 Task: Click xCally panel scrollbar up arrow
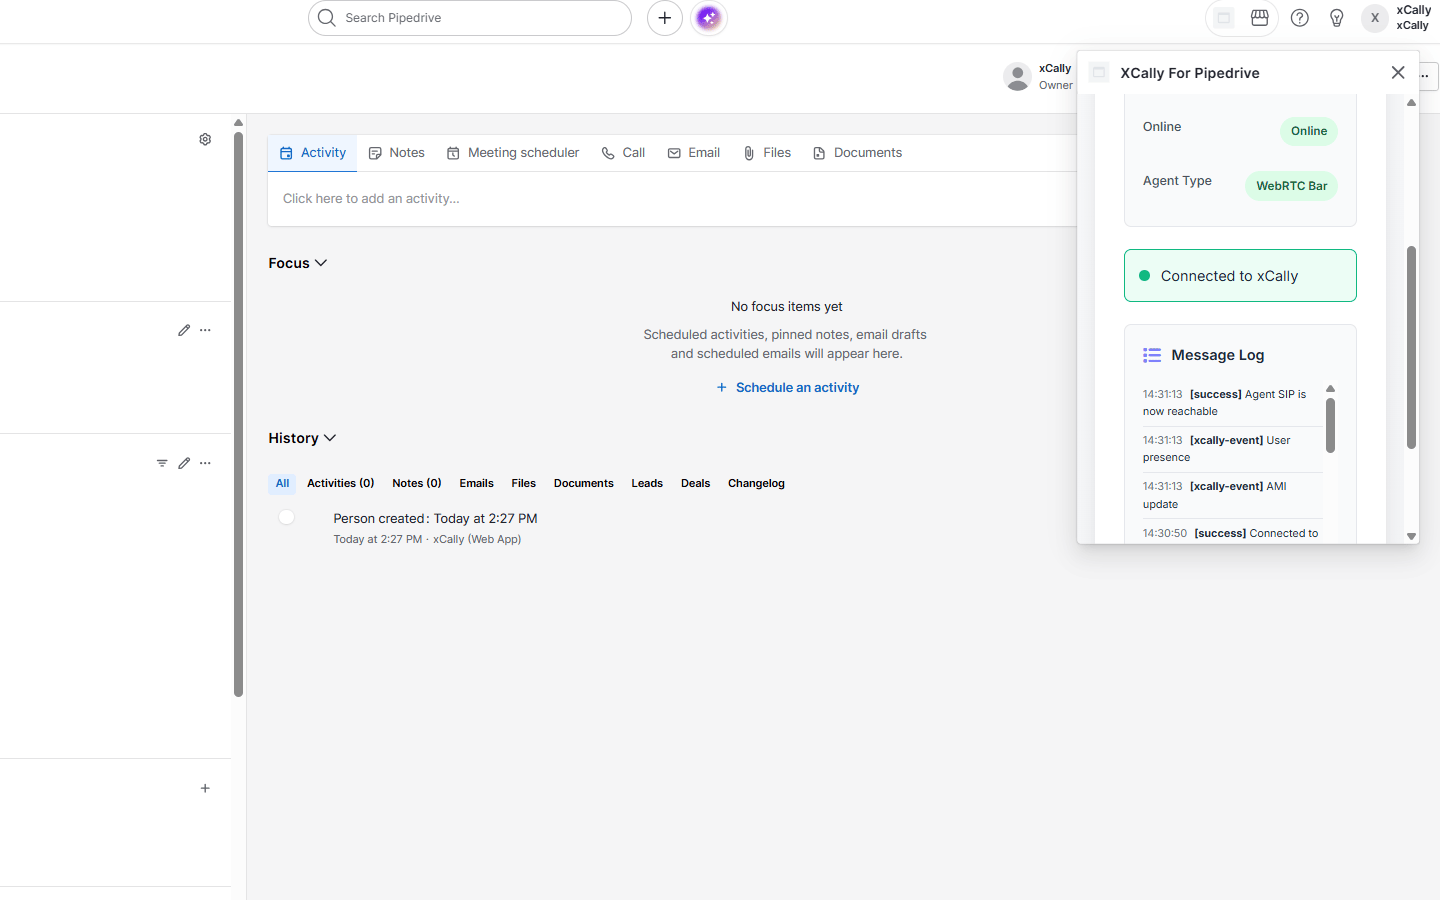point(1411,102)
